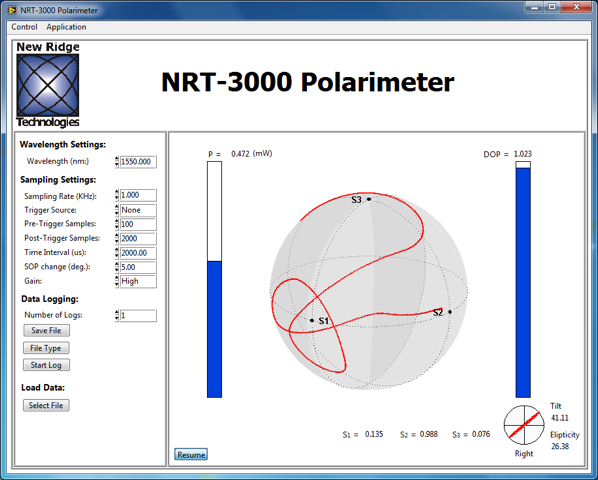Viewport: 598px width, 480px height.
Task: Click the Time Interval stepper arrows
Action: pyautogui.click(x=117, y=253)
